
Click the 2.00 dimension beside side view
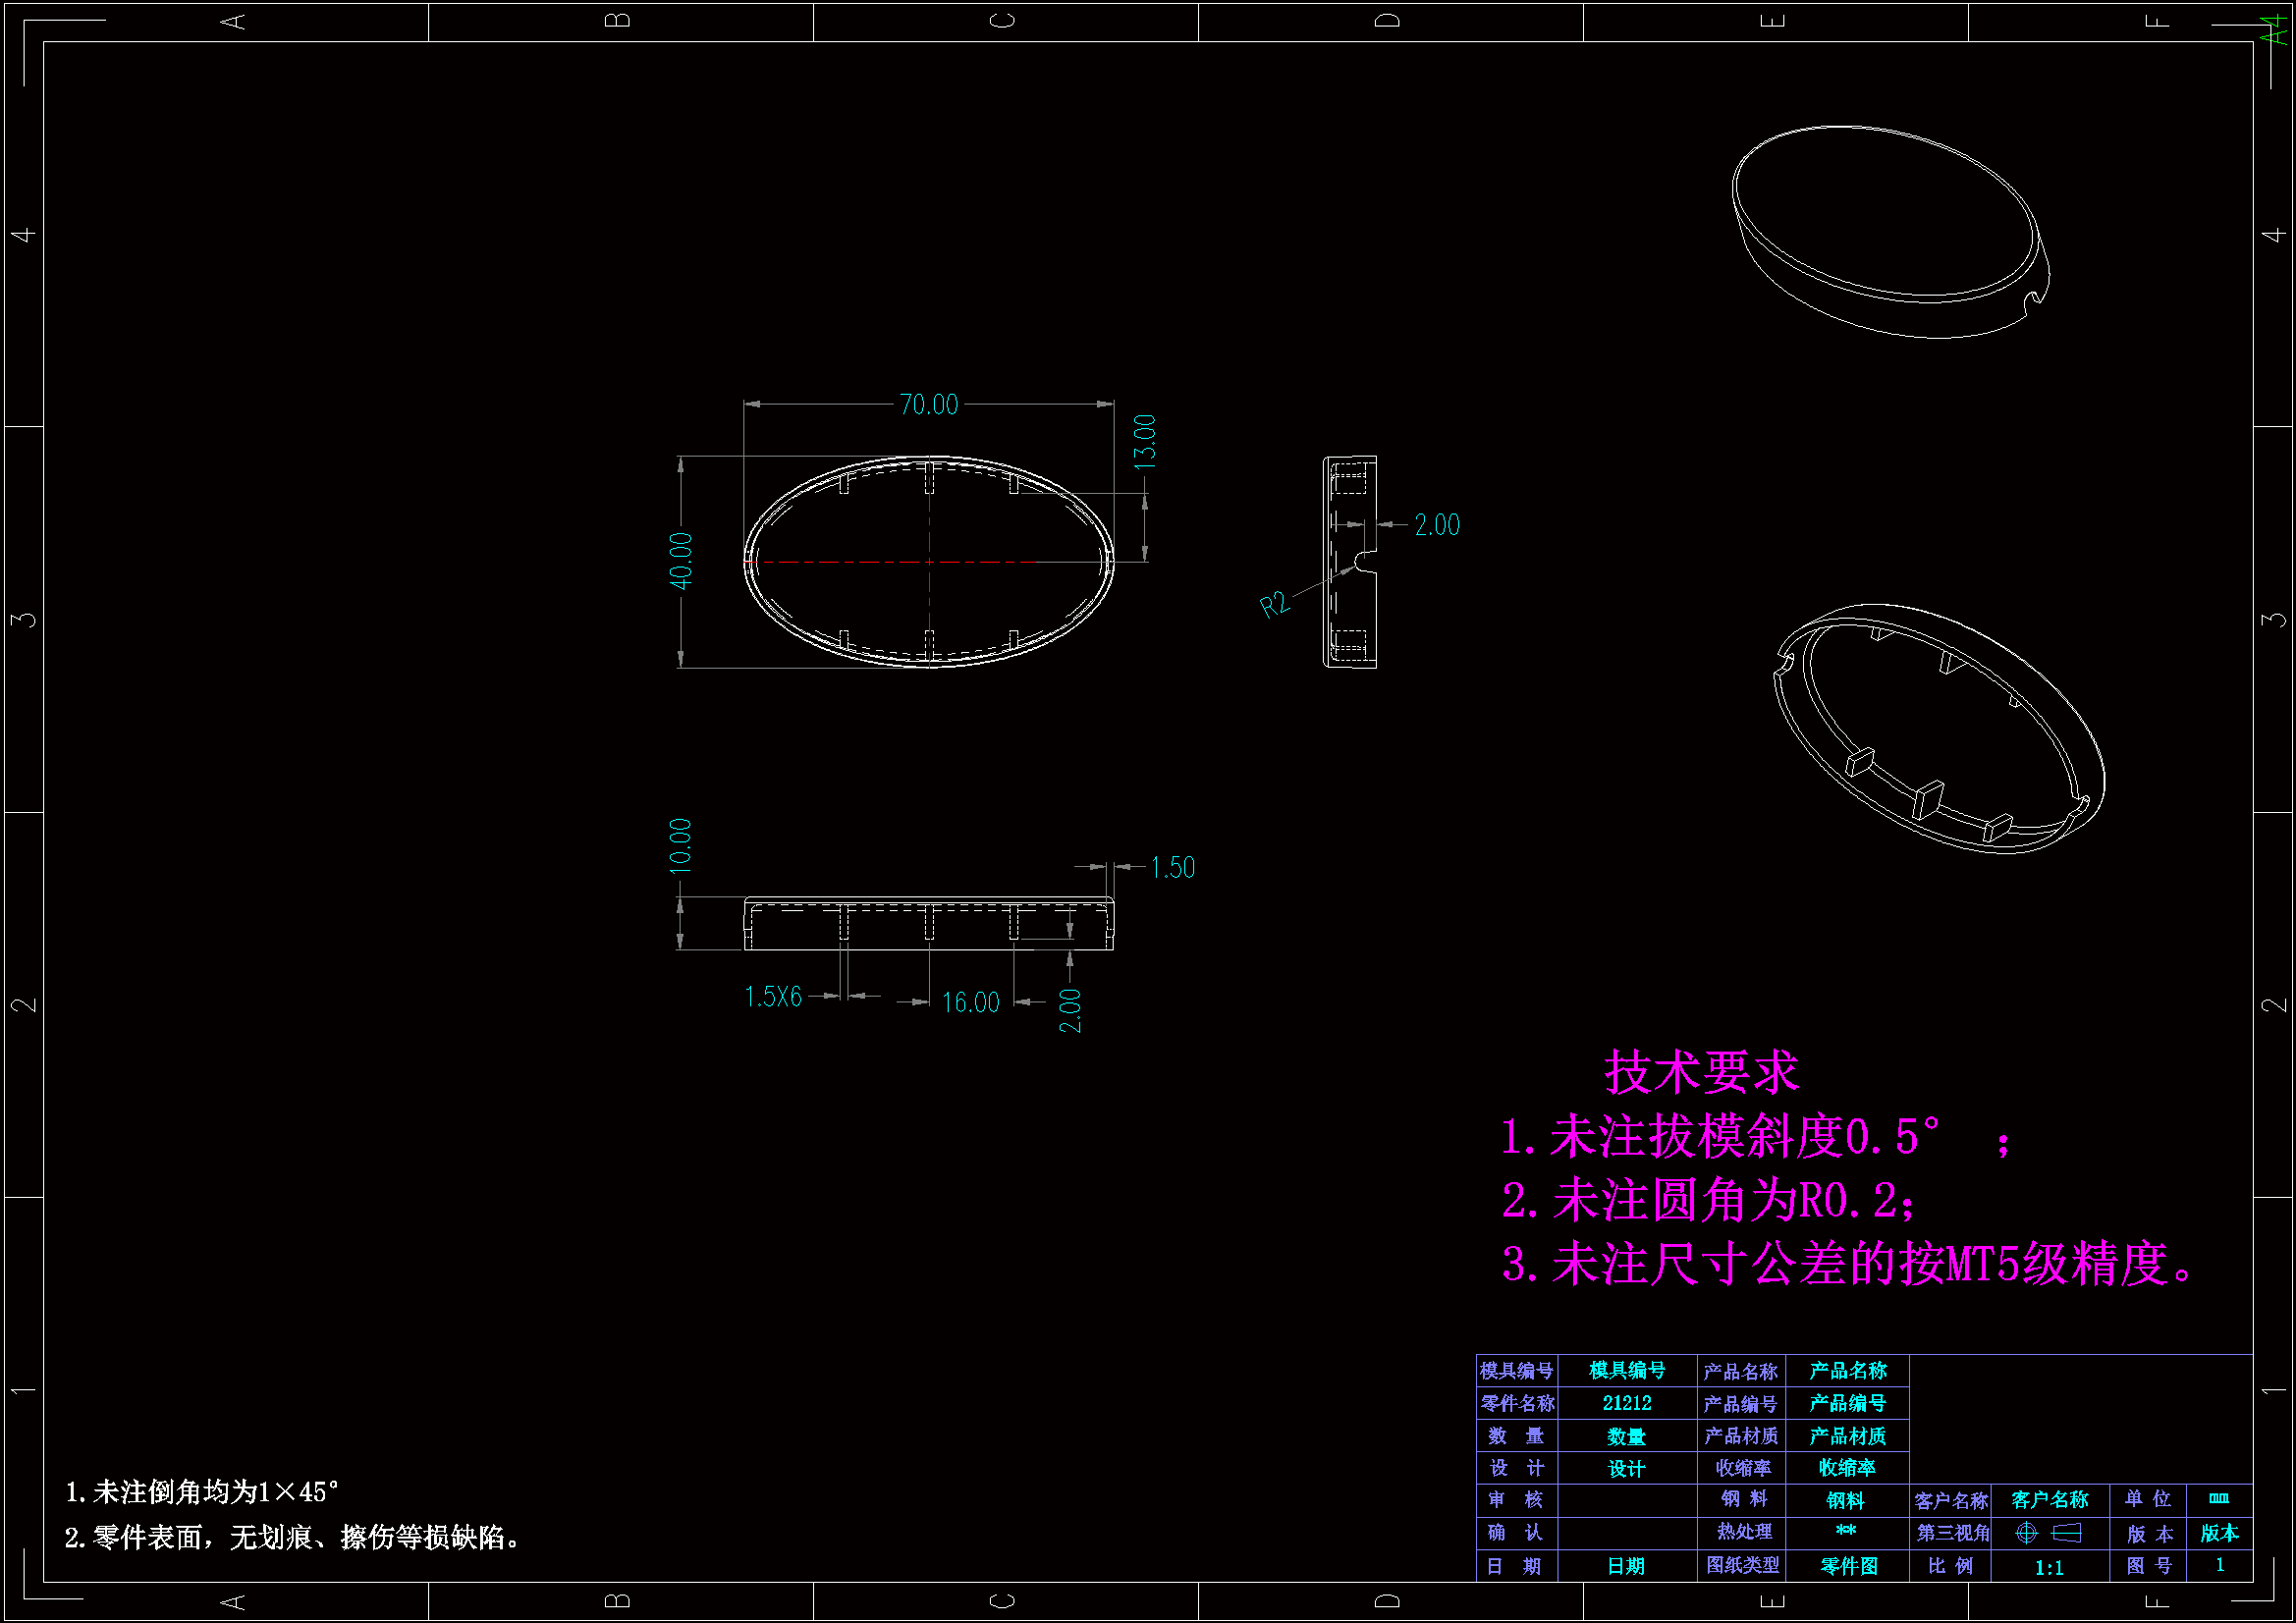(1437, 525)
